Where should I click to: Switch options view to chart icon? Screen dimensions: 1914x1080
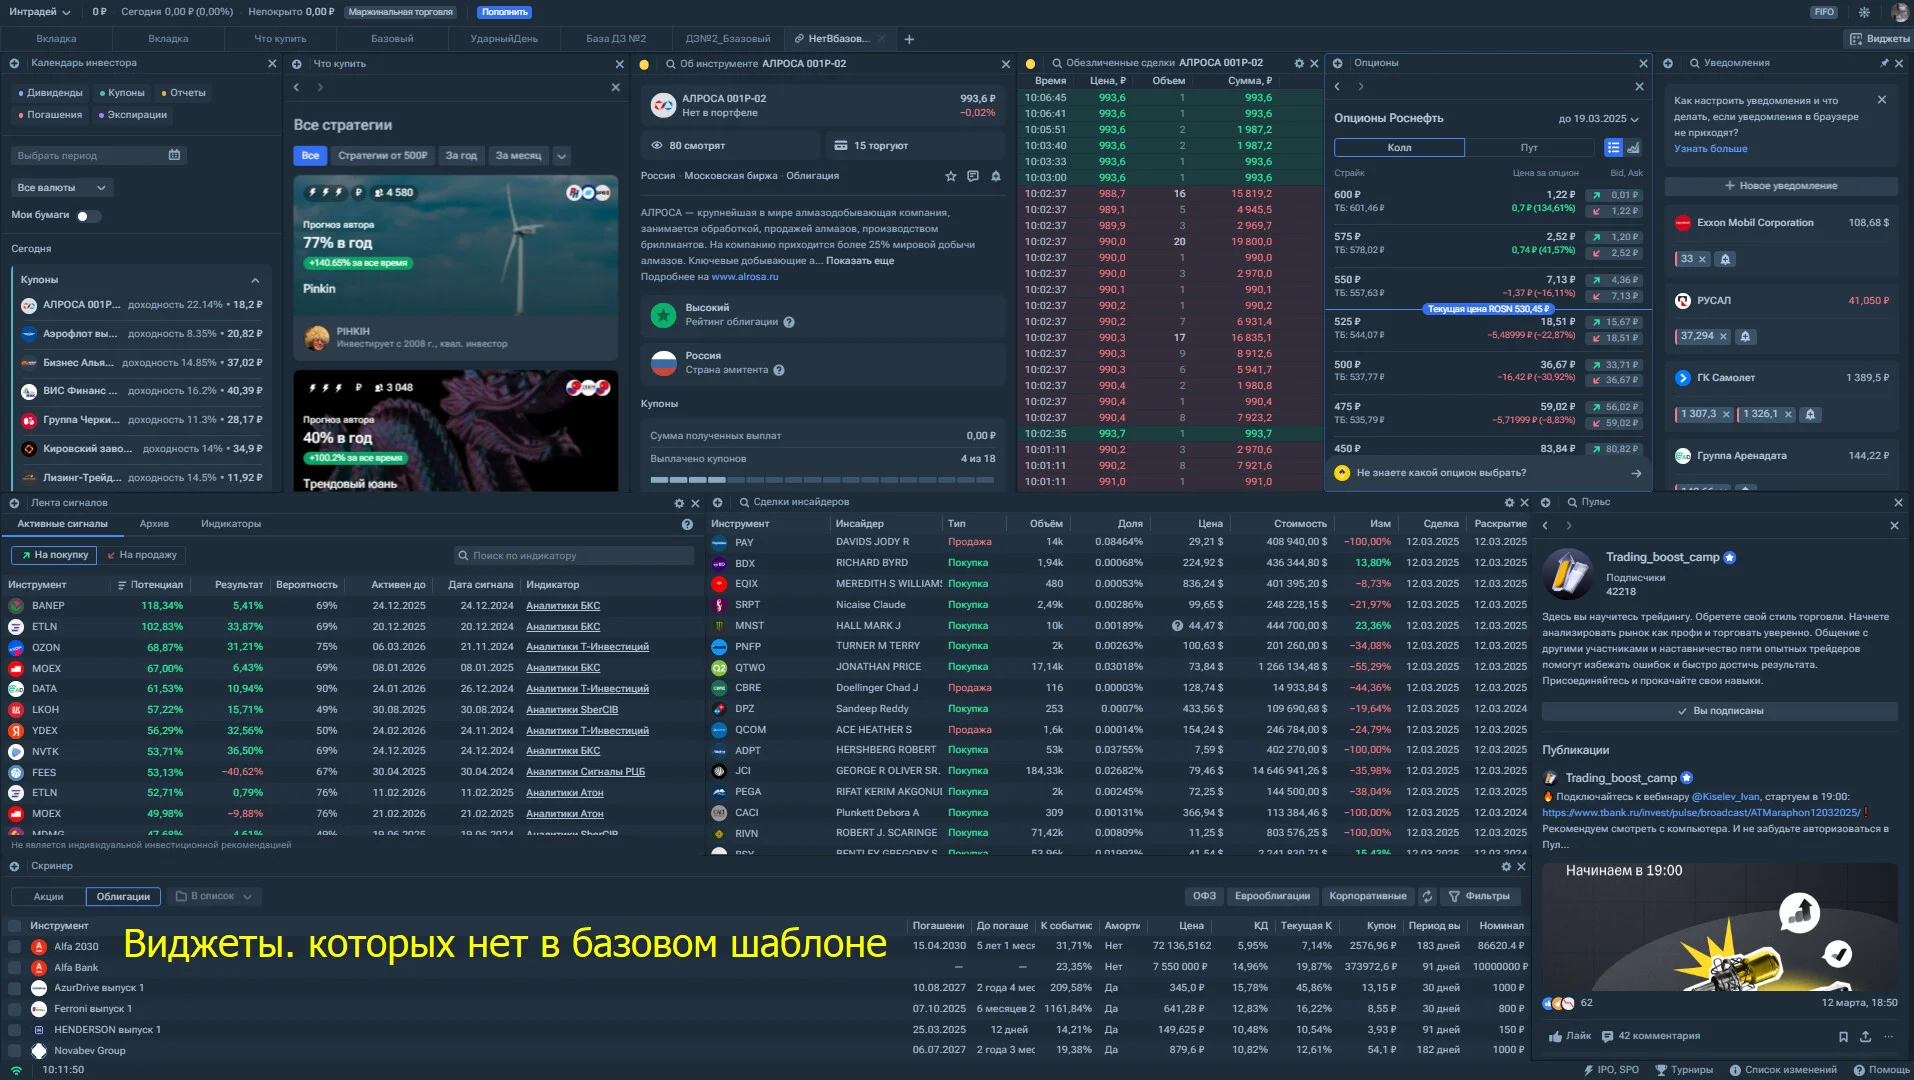1633,148
